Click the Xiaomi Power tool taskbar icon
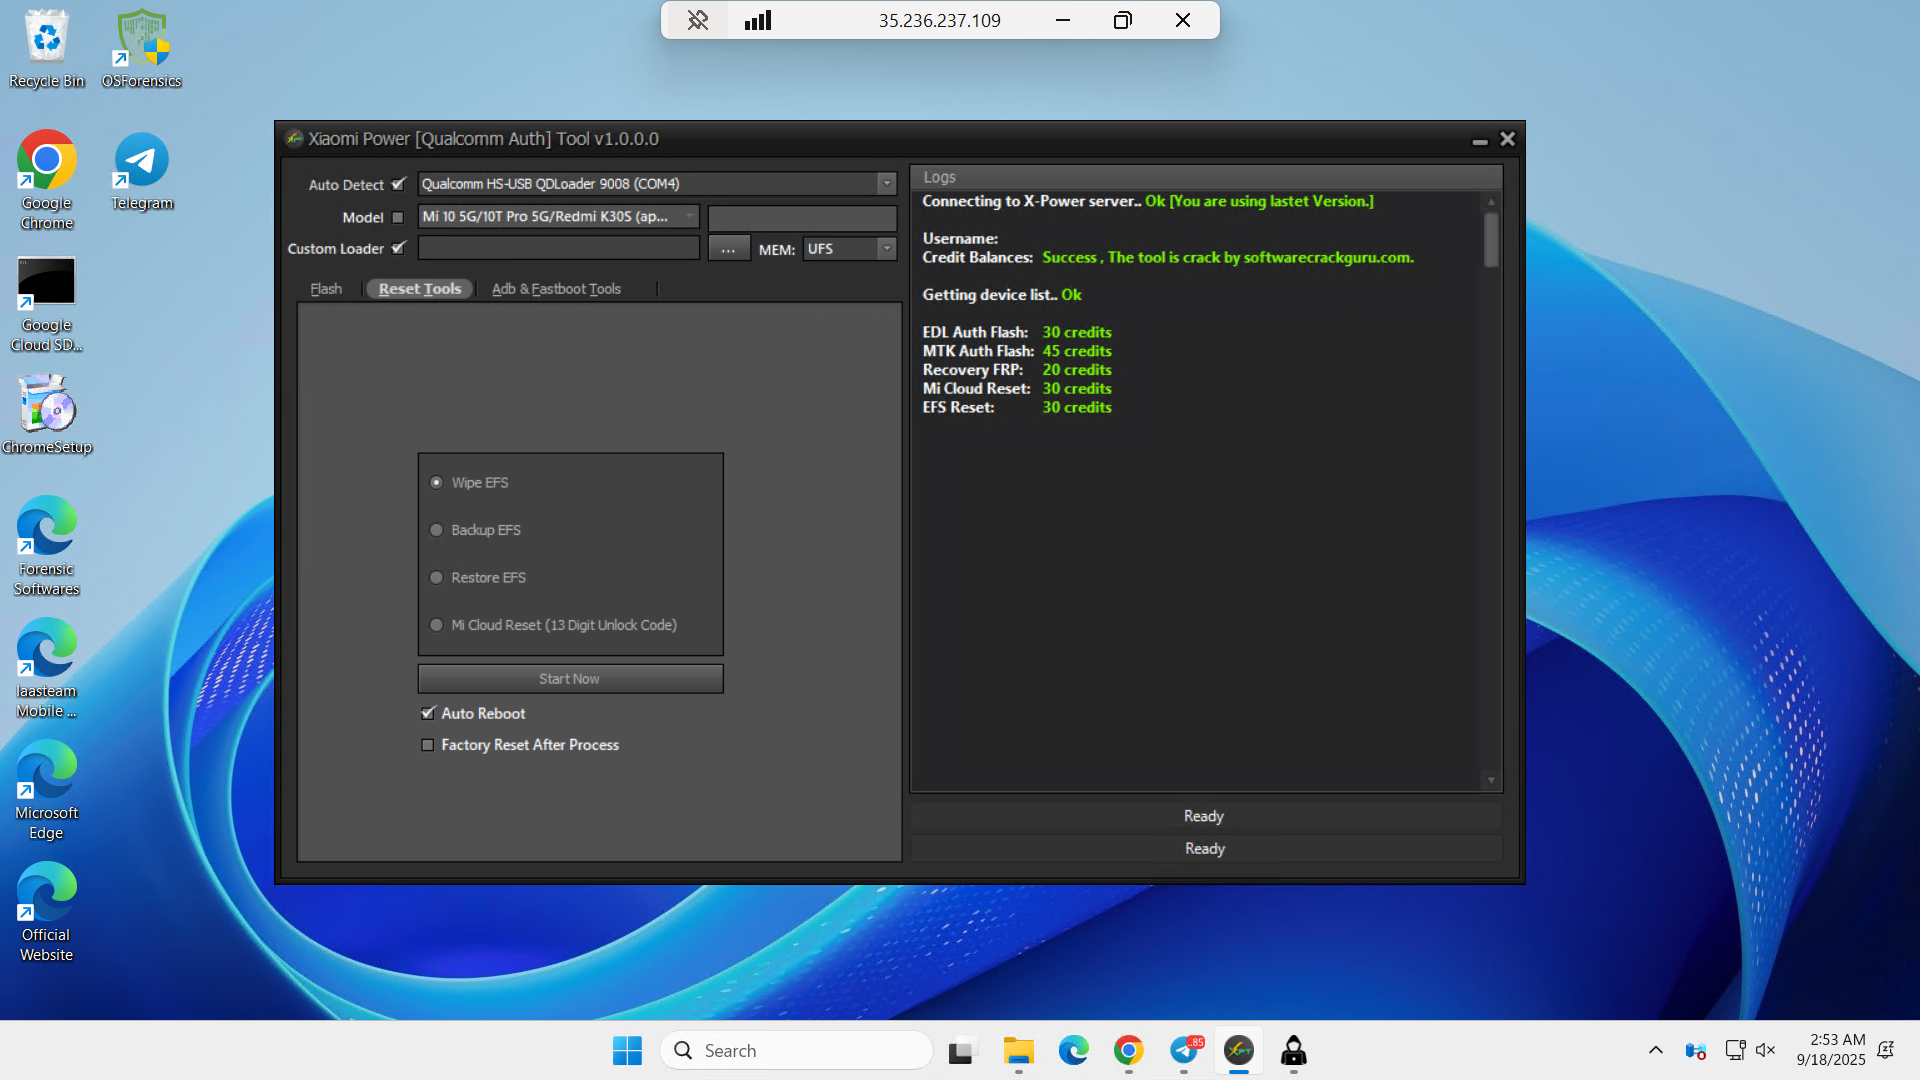1920x1080 pixels. (1239, 1050)
